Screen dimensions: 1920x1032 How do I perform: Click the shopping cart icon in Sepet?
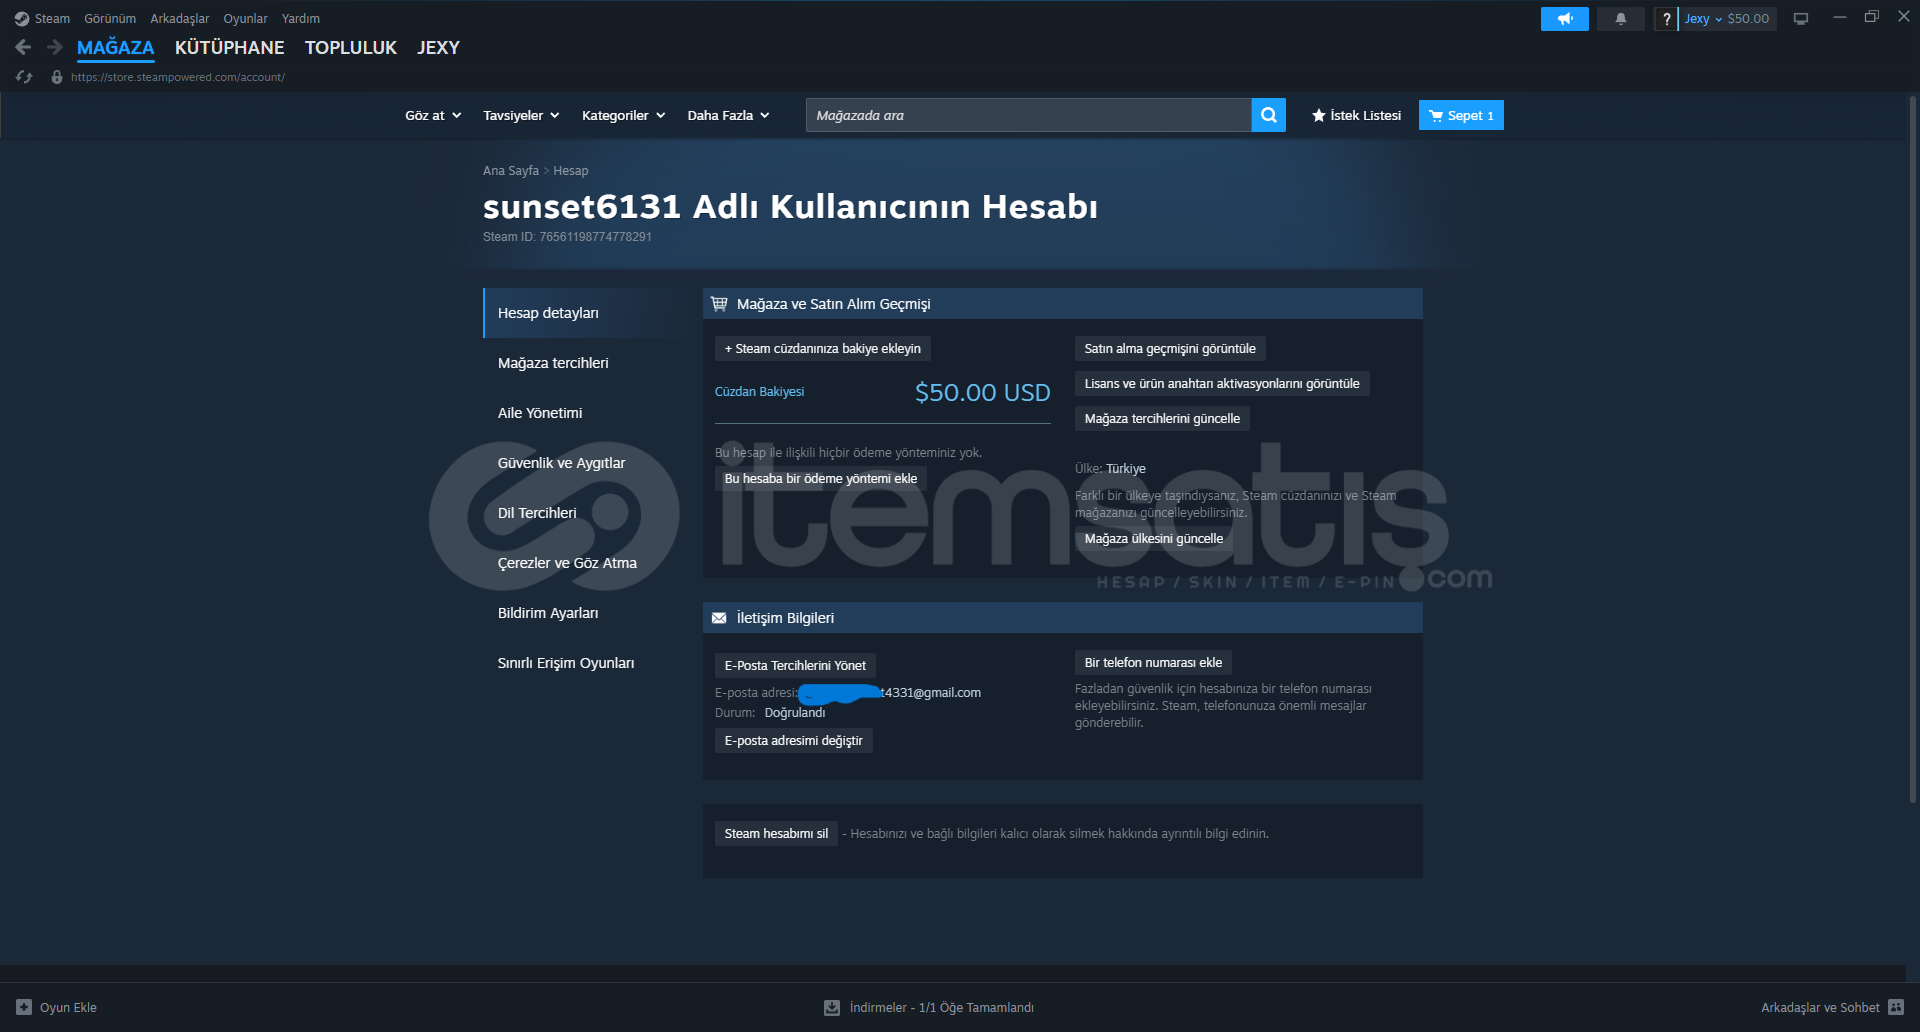point(1436,116)
